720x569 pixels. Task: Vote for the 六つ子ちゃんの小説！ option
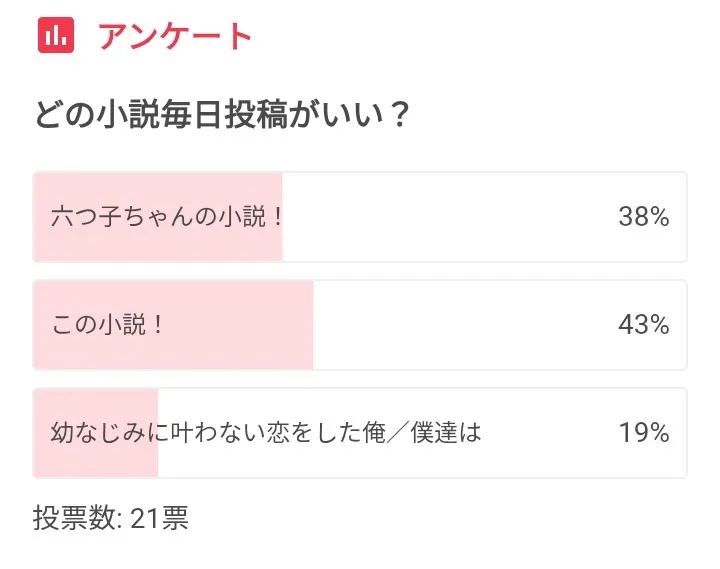[x=167, y=217]
